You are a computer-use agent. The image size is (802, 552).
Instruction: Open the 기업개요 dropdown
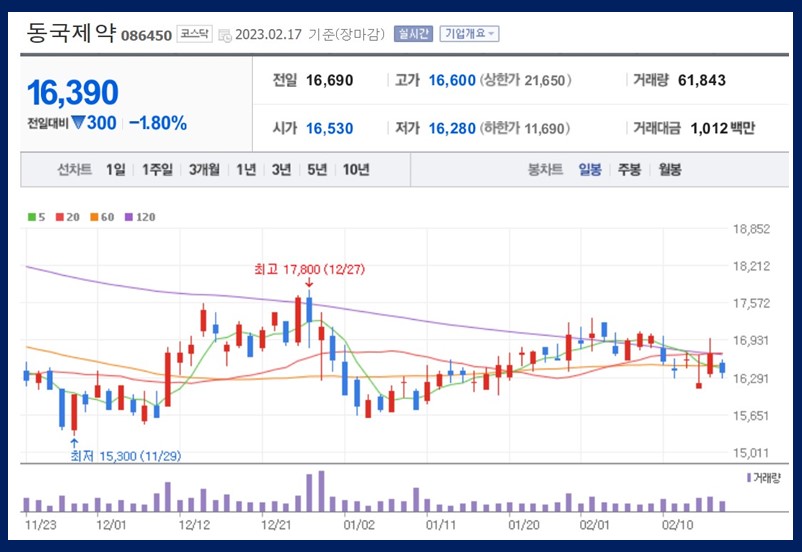pyautogui.click(x=469, y=34)
